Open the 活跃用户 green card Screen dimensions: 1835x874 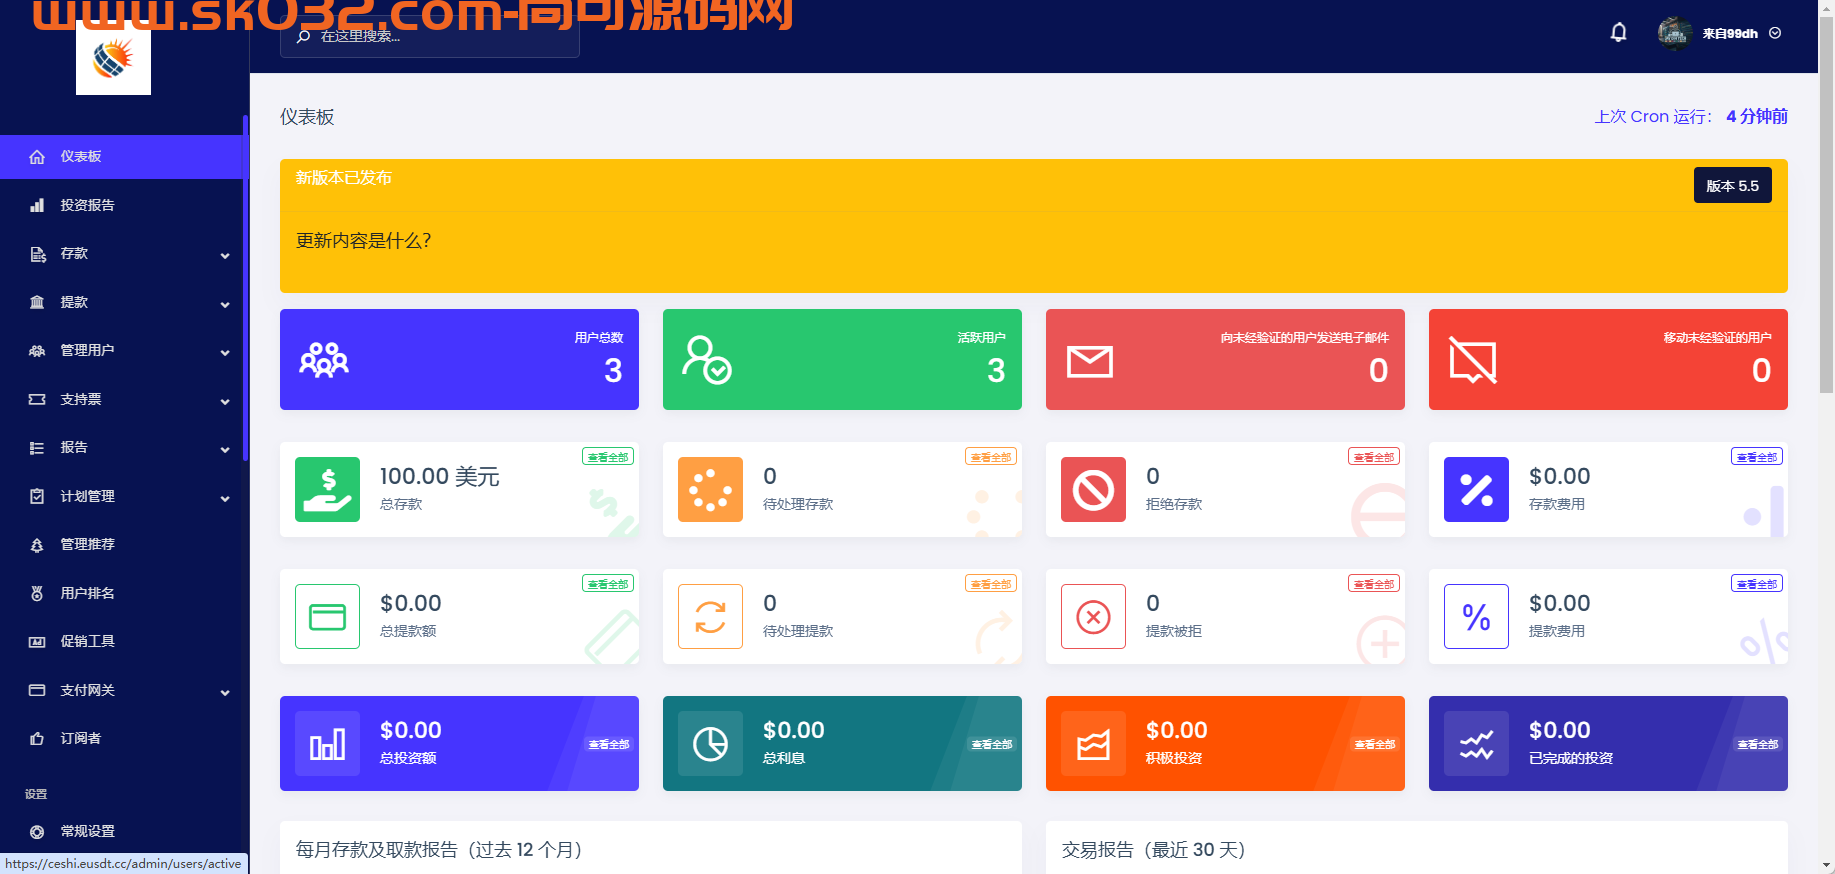coord(842,359)
